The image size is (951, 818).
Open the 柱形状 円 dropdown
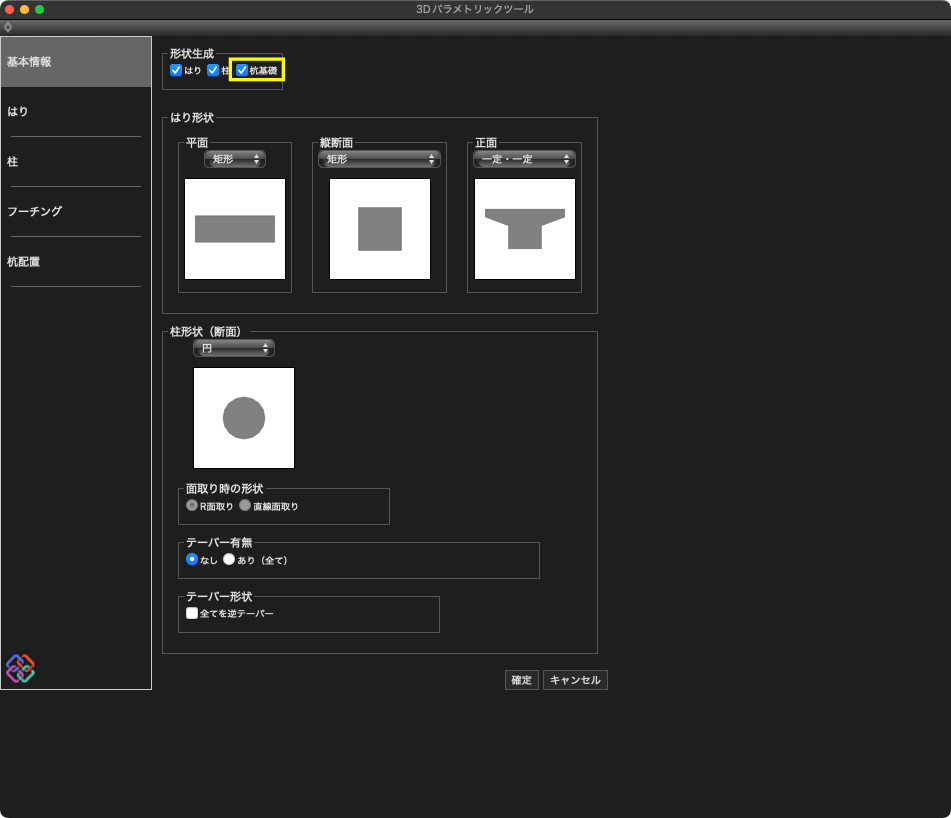(234, 348)
